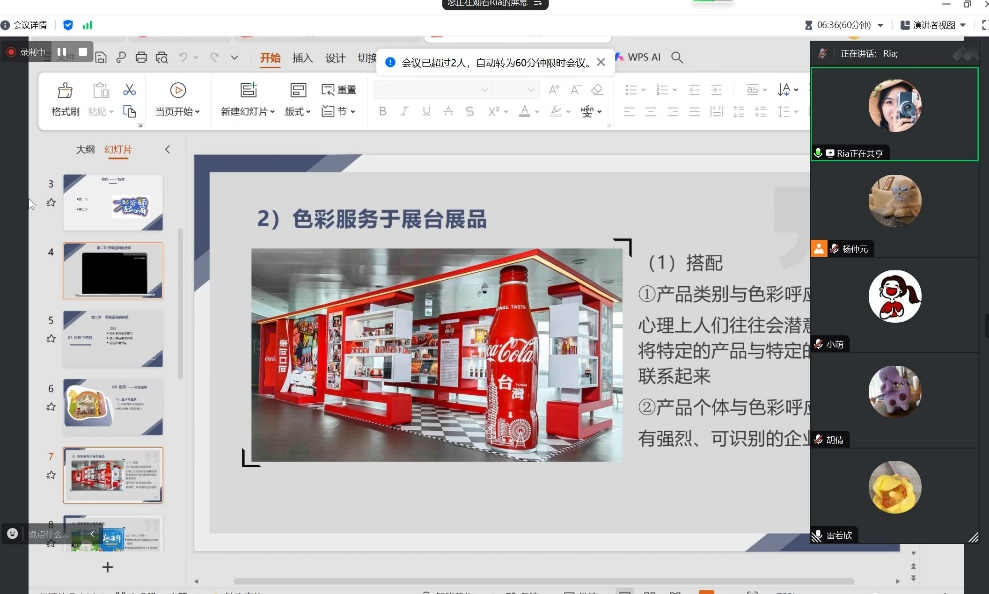Toggle favorite star on slide 6
Image resolution: width=989 pixels, height=594 pixels.
tap(51, 407)
